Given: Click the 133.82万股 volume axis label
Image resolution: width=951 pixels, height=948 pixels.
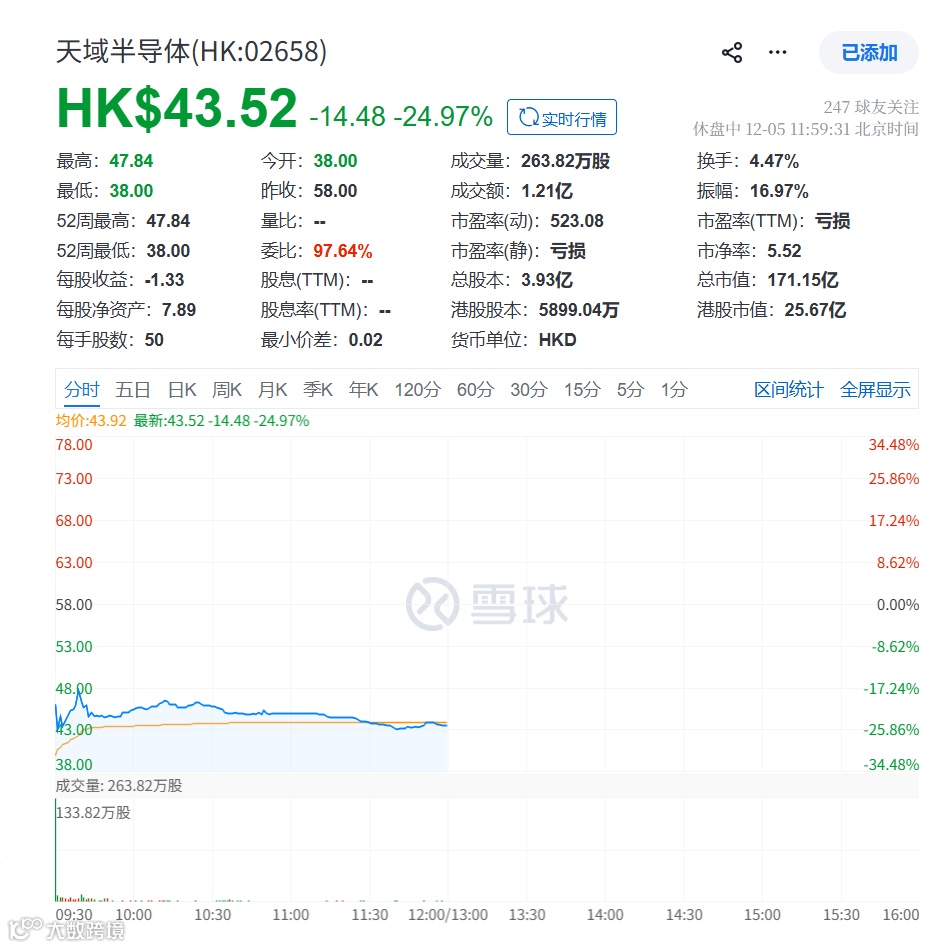Looking at the screenshot, I should click(93, 812).
